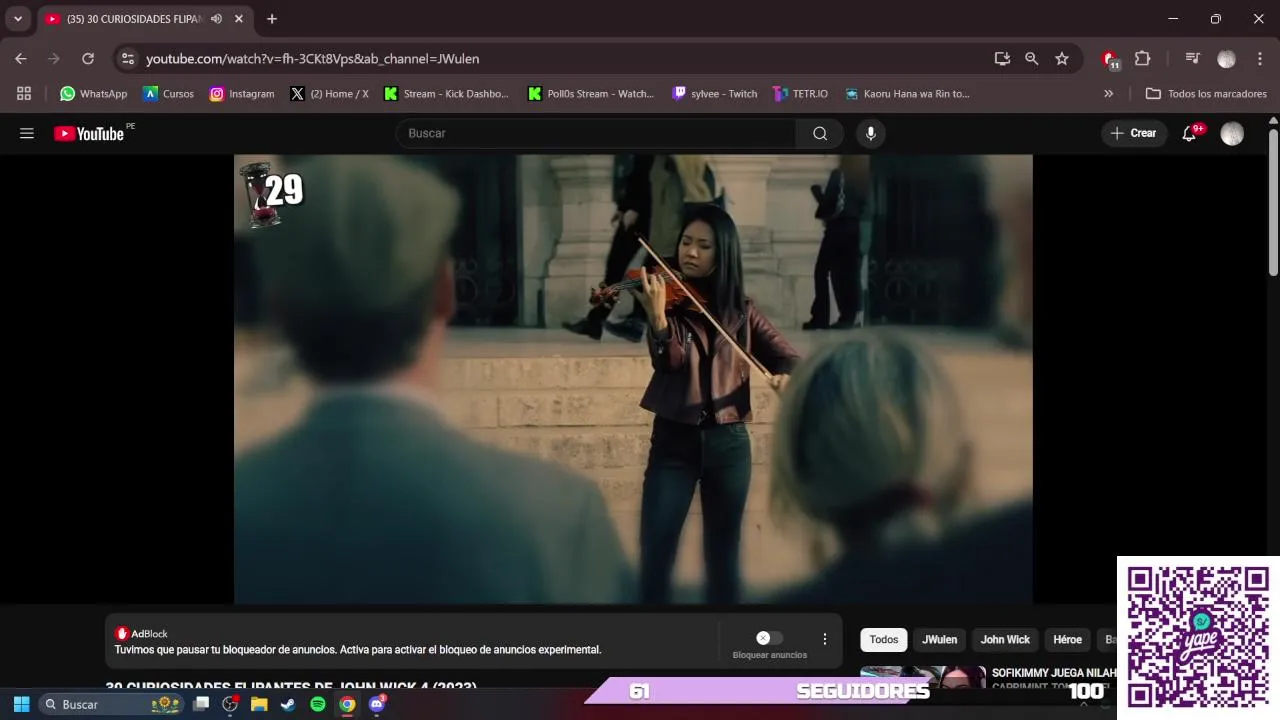Open YouTube notifications bell
This screenshot has width=1280, height=720.
point(1189,133)
